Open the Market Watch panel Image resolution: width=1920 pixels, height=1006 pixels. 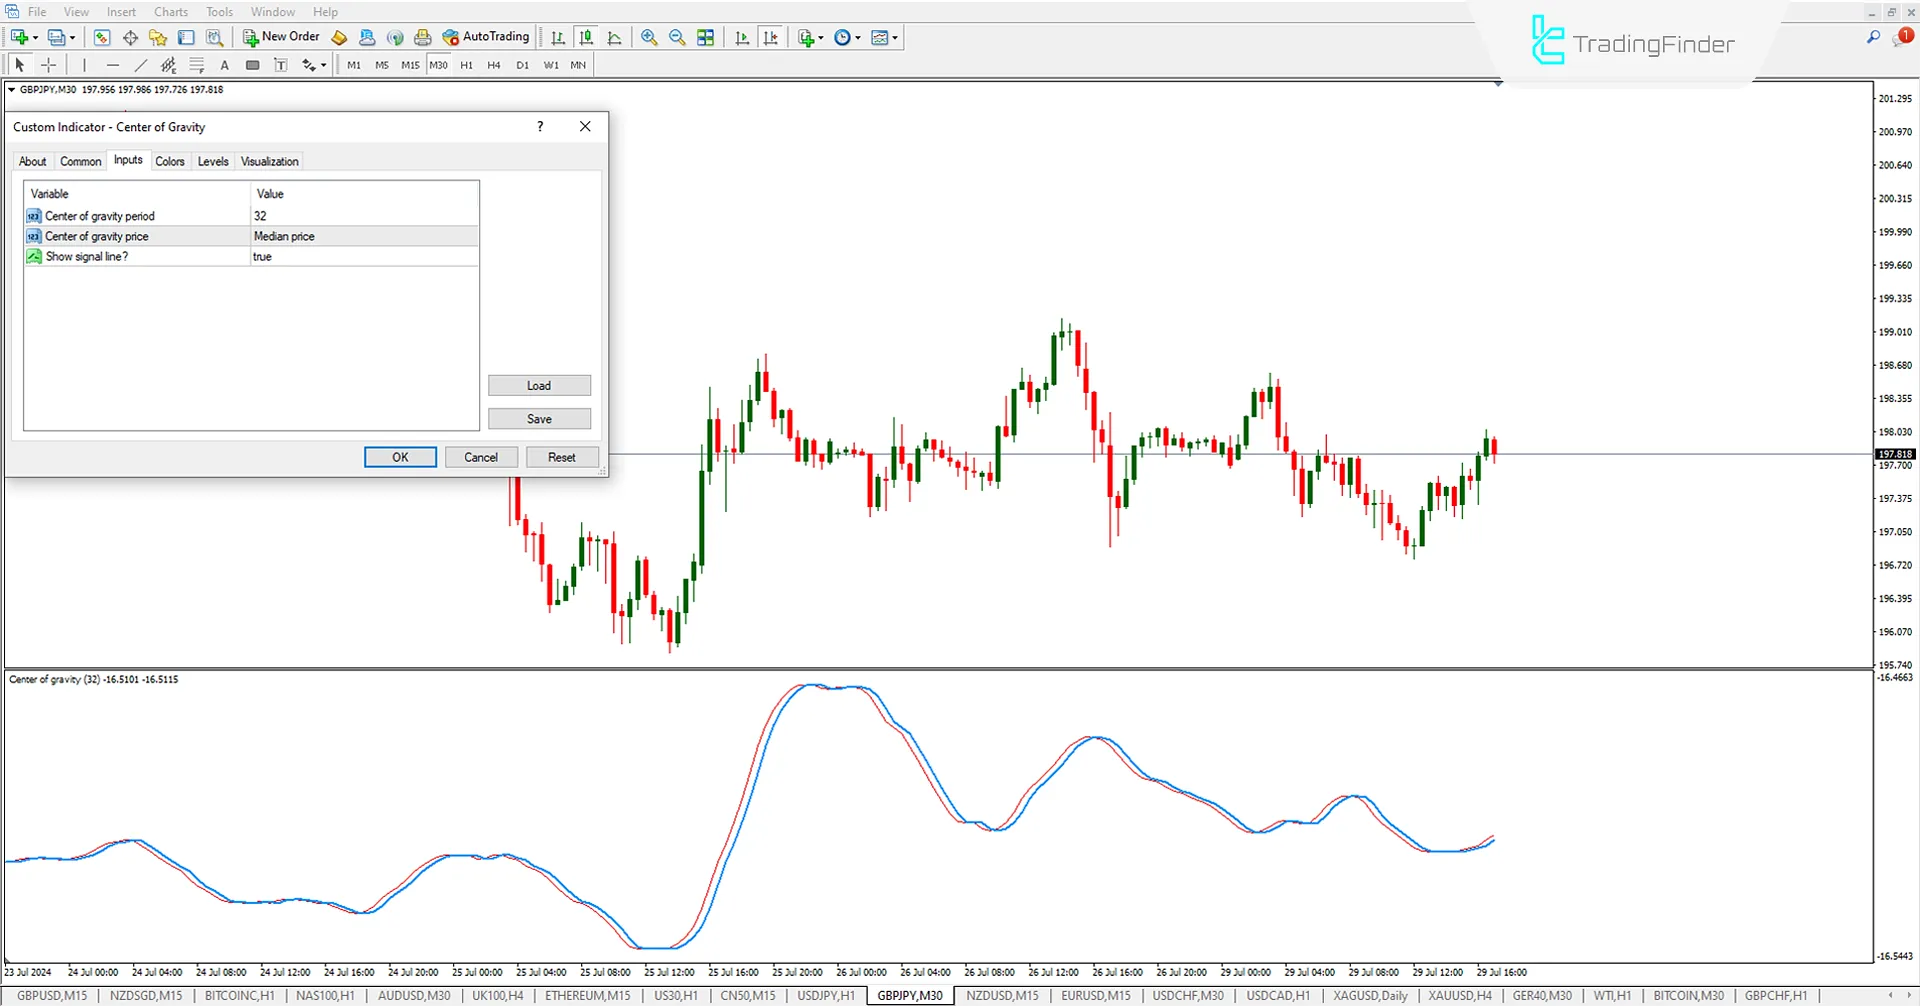pyautogui.click(x=102, y=37)
